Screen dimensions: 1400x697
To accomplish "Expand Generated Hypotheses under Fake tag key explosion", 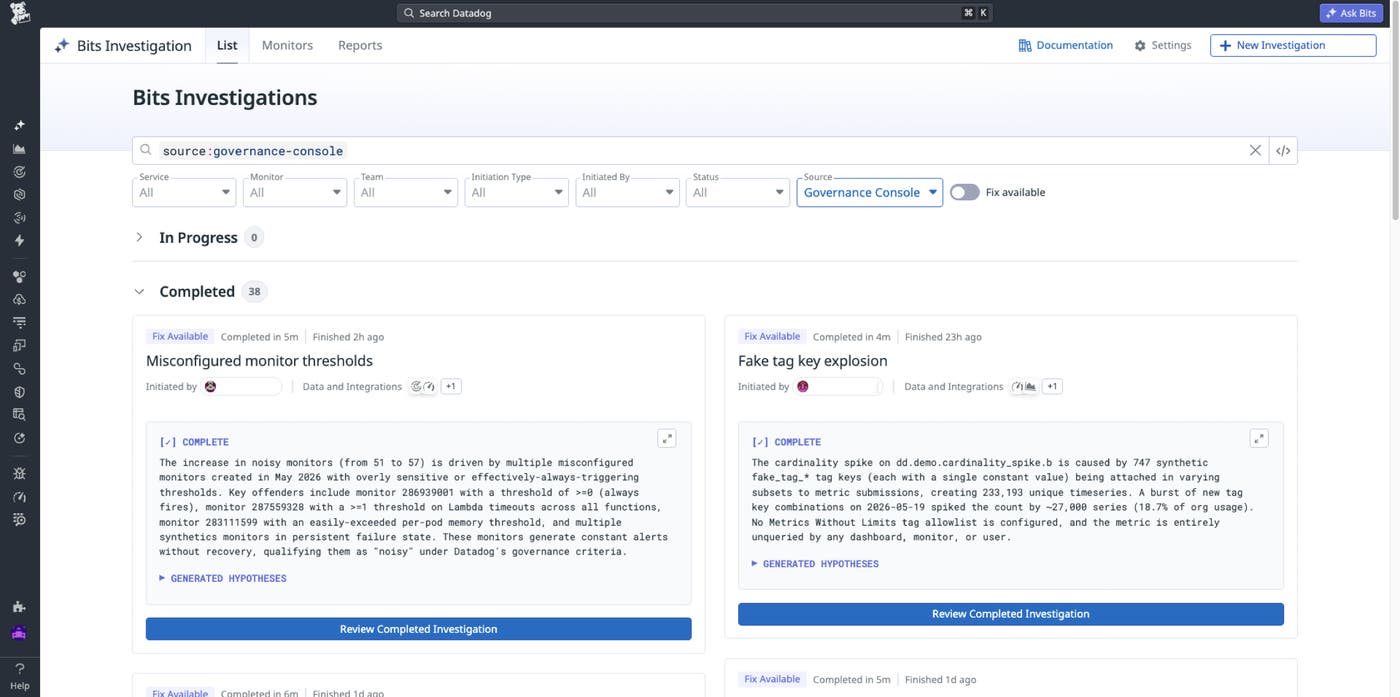I will [x=815, y=564].
